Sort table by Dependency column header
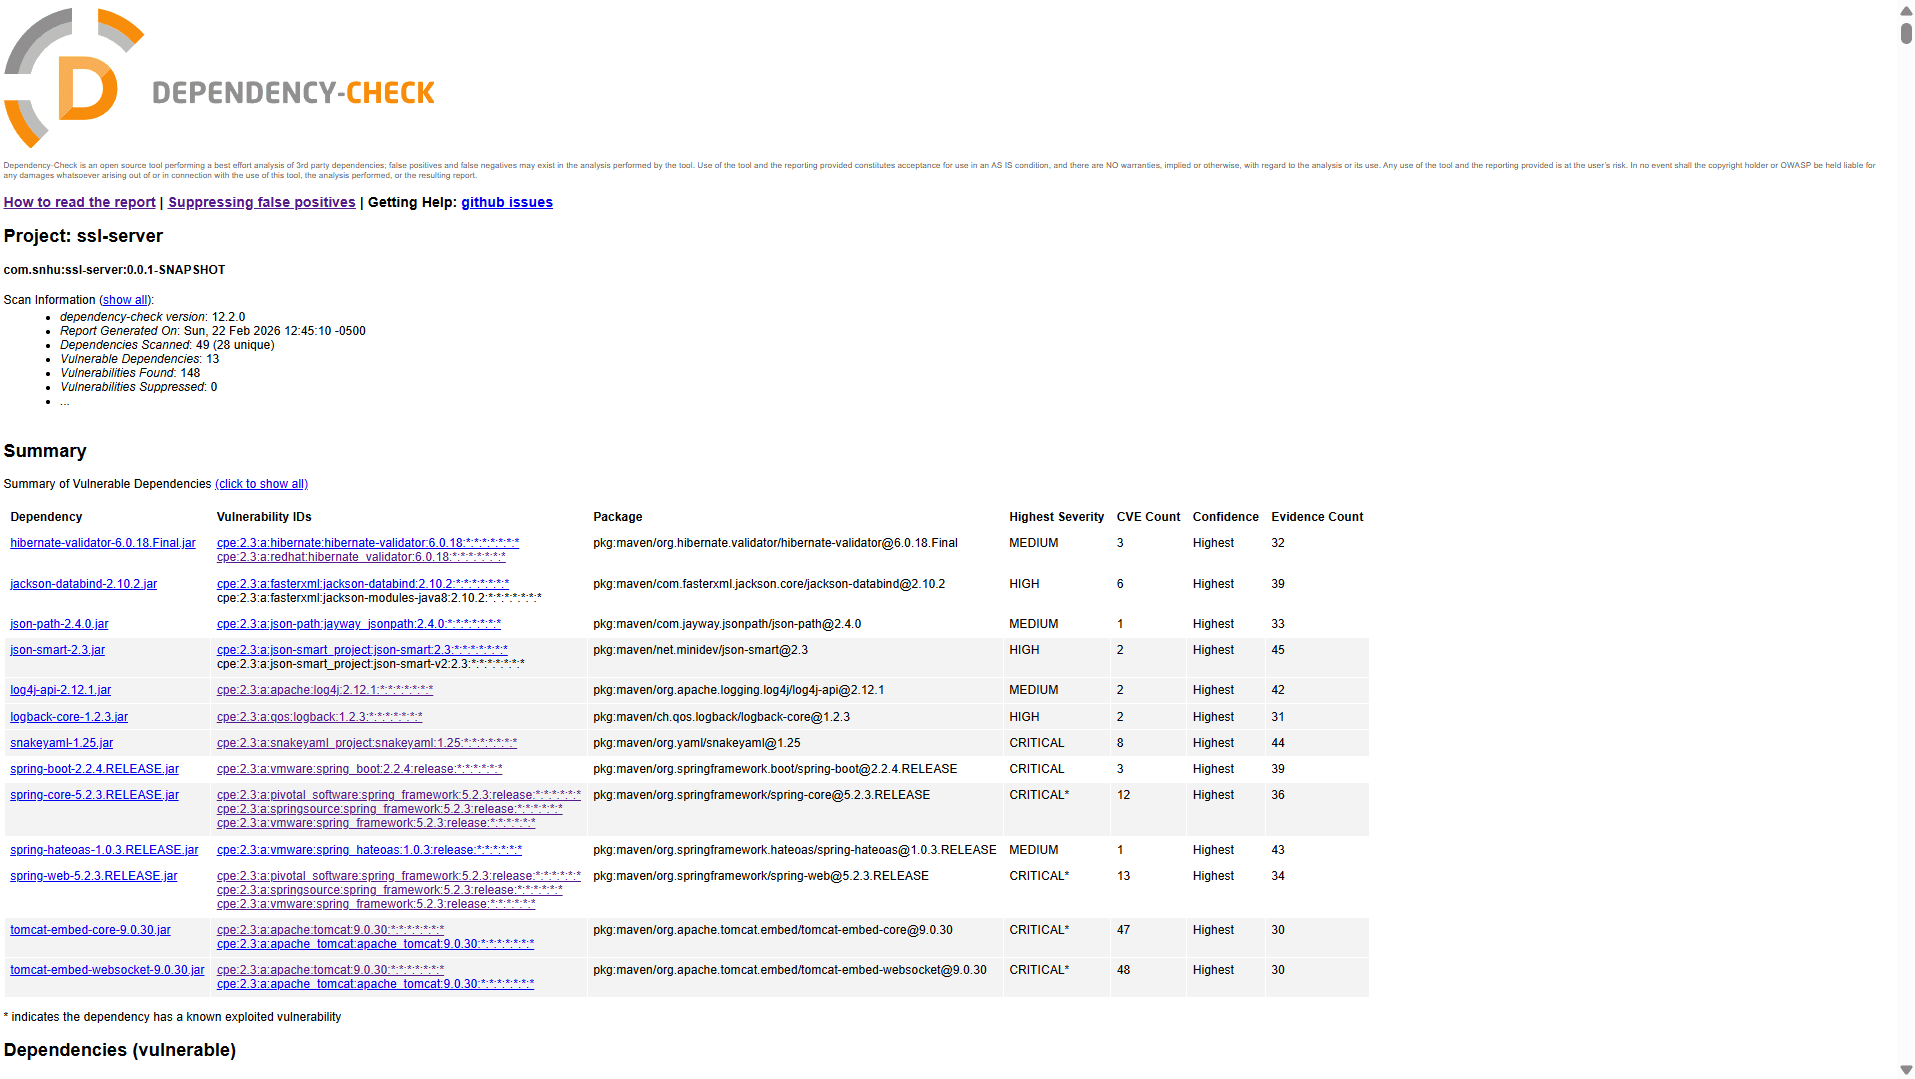The image size is (1915, 1079). [x=46, y=517]
